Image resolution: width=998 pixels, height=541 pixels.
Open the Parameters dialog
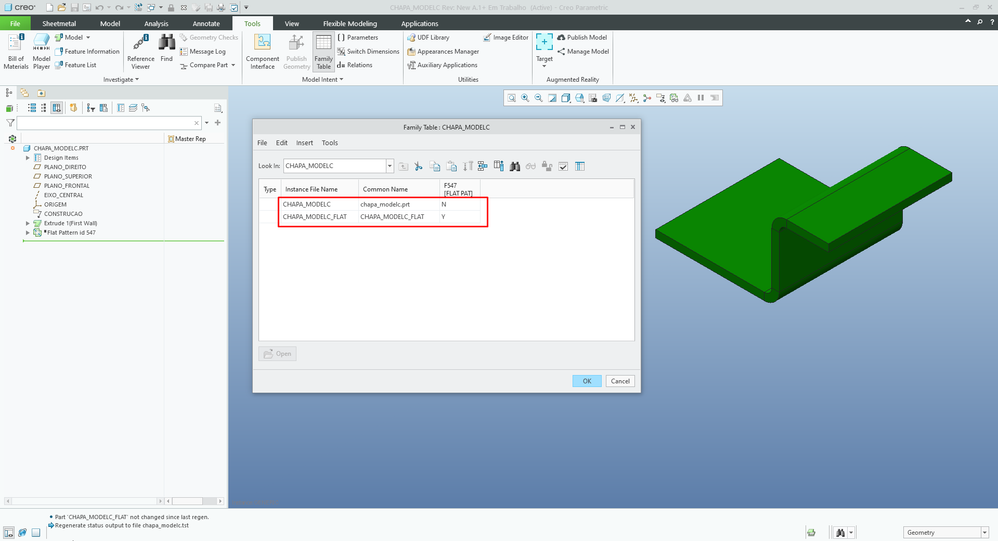pyautogui.click(x=358, y=38)
